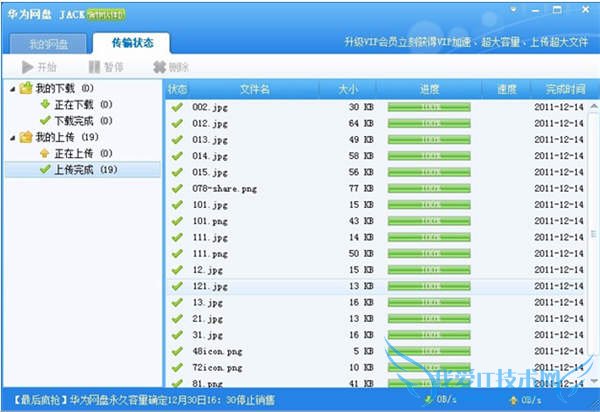Sort by the 状态 column header
Viewport: 600px width, 412px height.
click(x=177, y=89)
